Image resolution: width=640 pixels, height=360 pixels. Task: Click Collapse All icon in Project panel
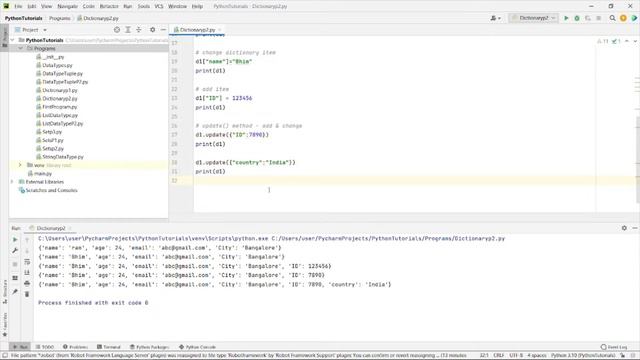click(139, 30)
